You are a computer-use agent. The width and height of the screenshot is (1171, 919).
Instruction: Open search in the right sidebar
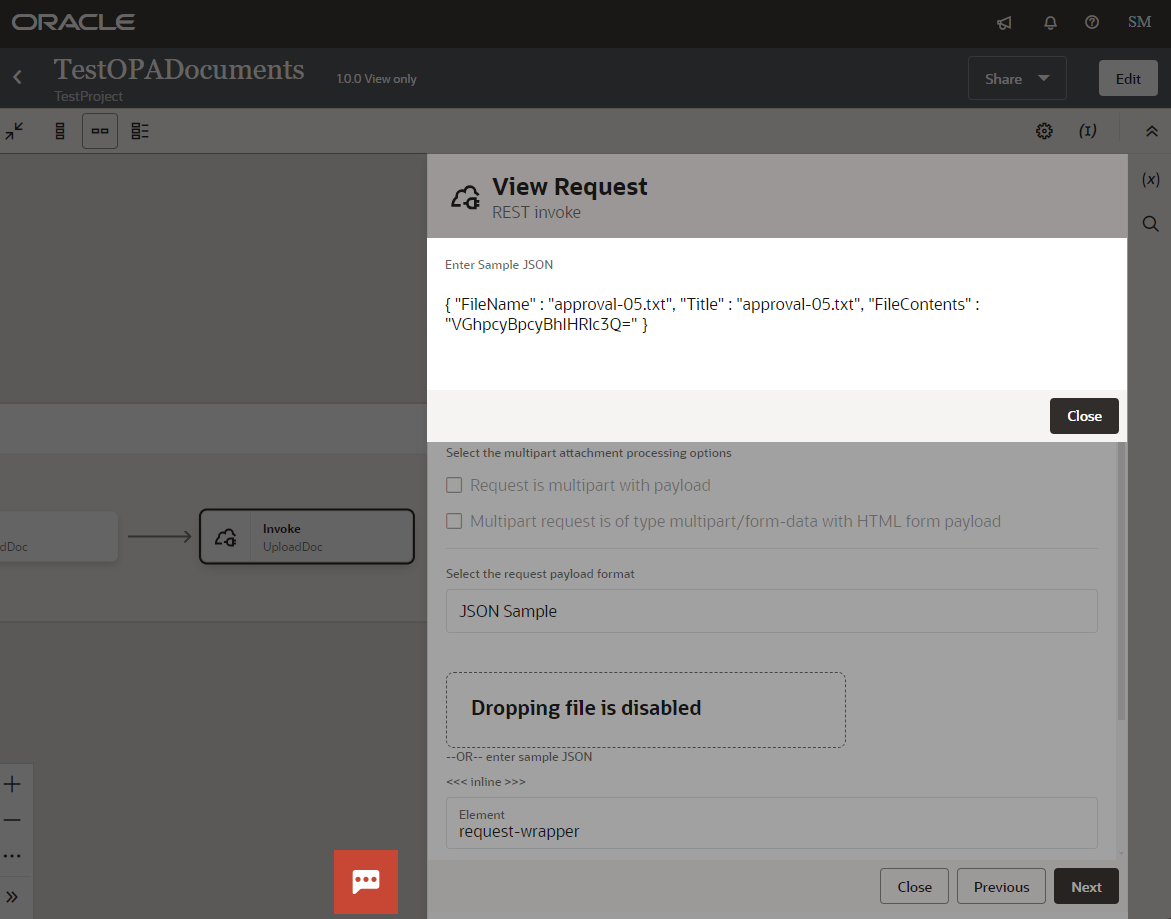(x=1150, y=223)
